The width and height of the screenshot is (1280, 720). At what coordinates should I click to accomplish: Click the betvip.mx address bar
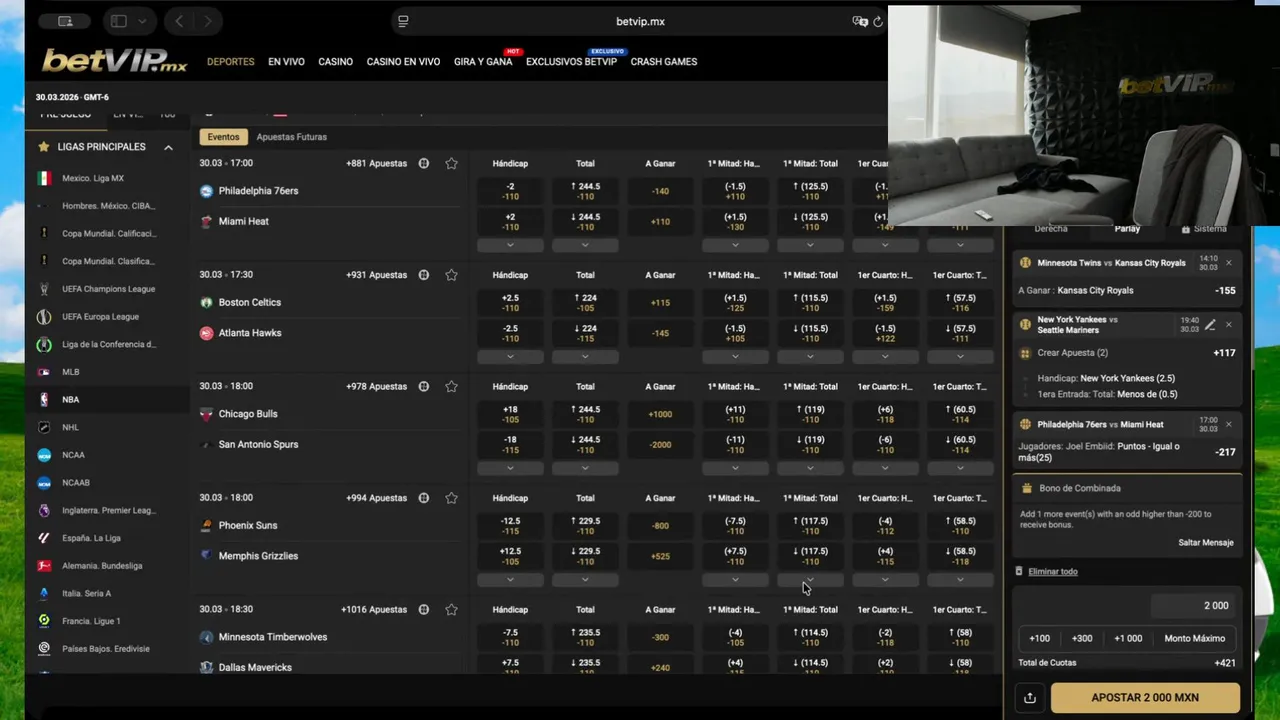[x=640, y=21]
